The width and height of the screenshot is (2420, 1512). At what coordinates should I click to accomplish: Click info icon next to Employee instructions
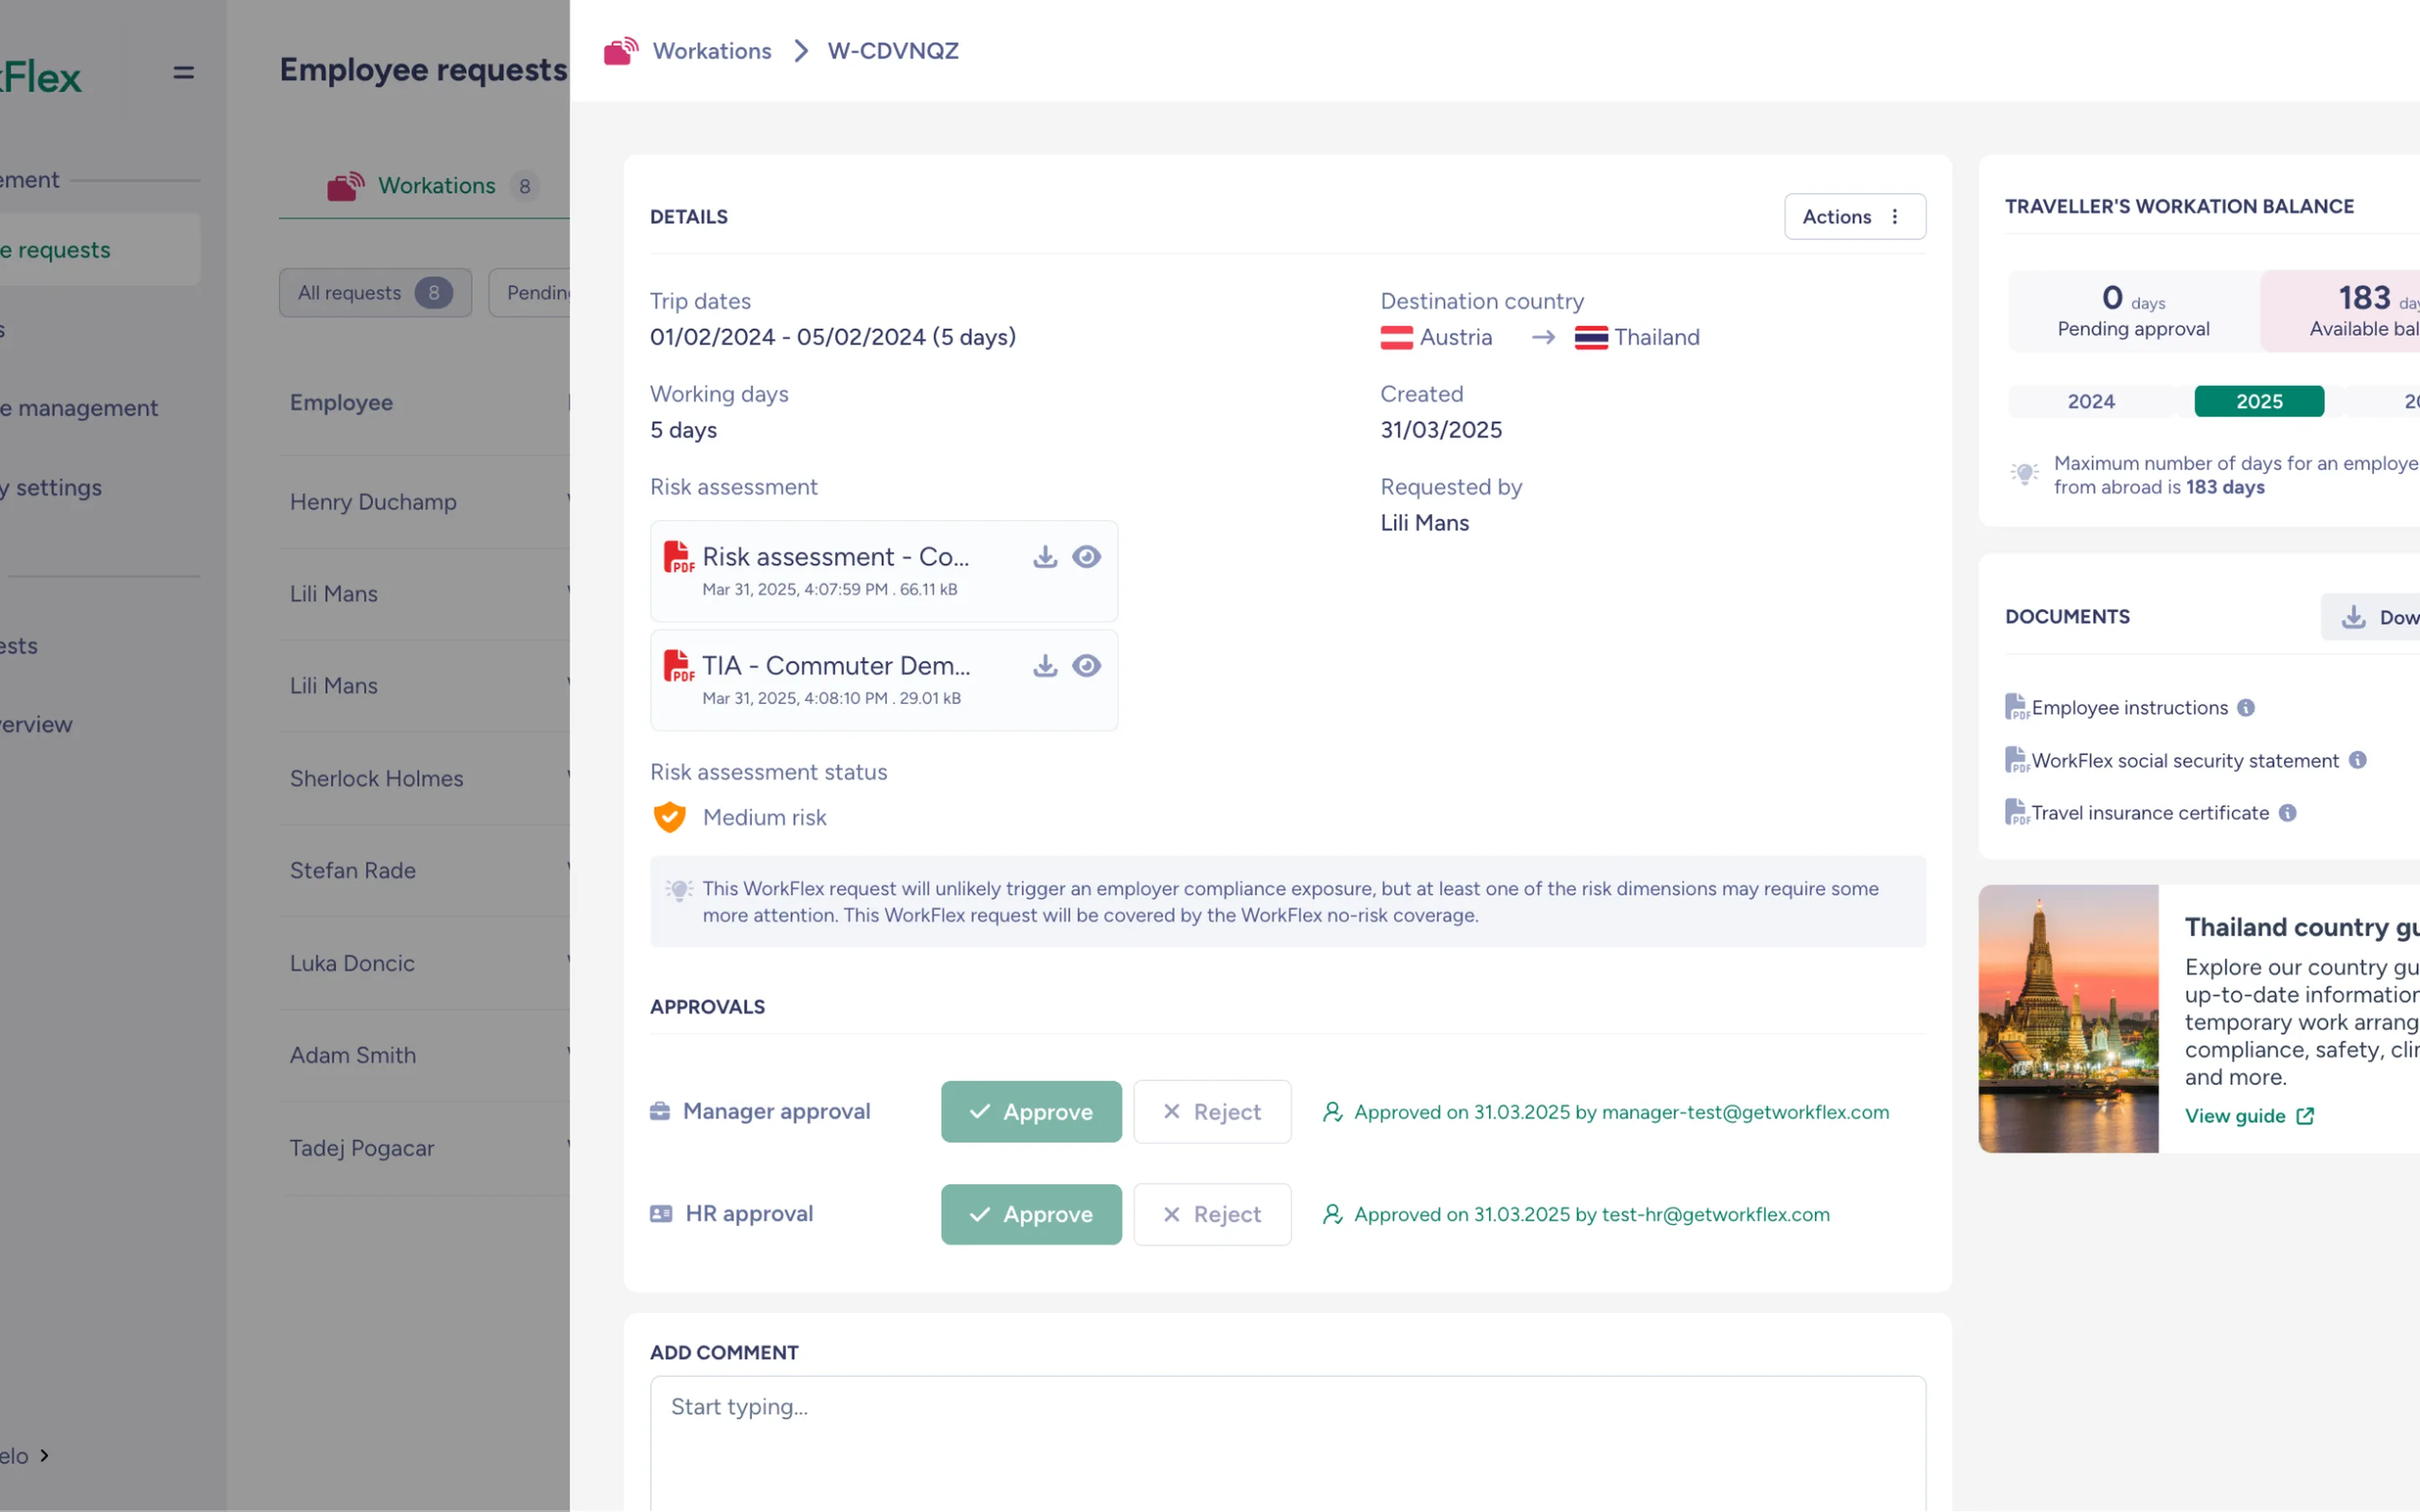(2246, 708)
